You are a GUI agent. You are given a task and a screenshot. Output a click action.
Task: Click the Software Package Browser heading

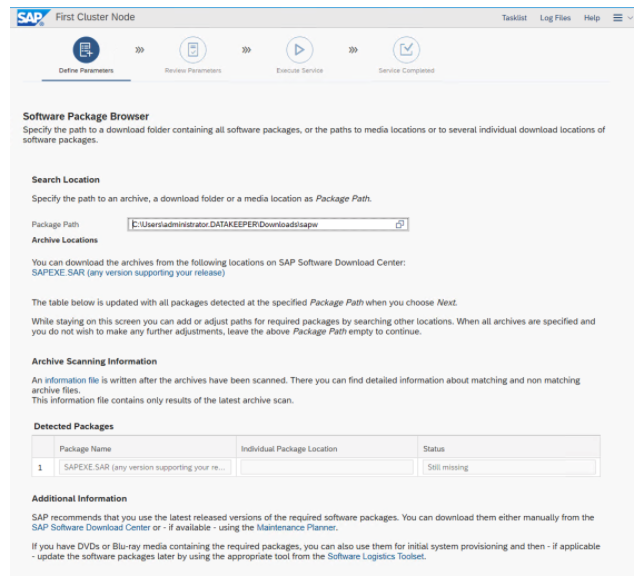pos(86,117)
